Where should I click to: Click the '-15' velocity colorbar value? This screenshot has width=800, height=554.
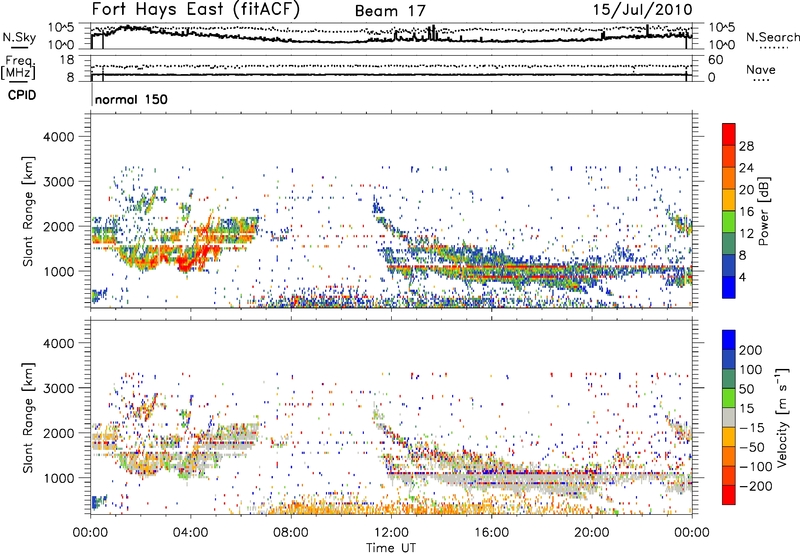752,428
